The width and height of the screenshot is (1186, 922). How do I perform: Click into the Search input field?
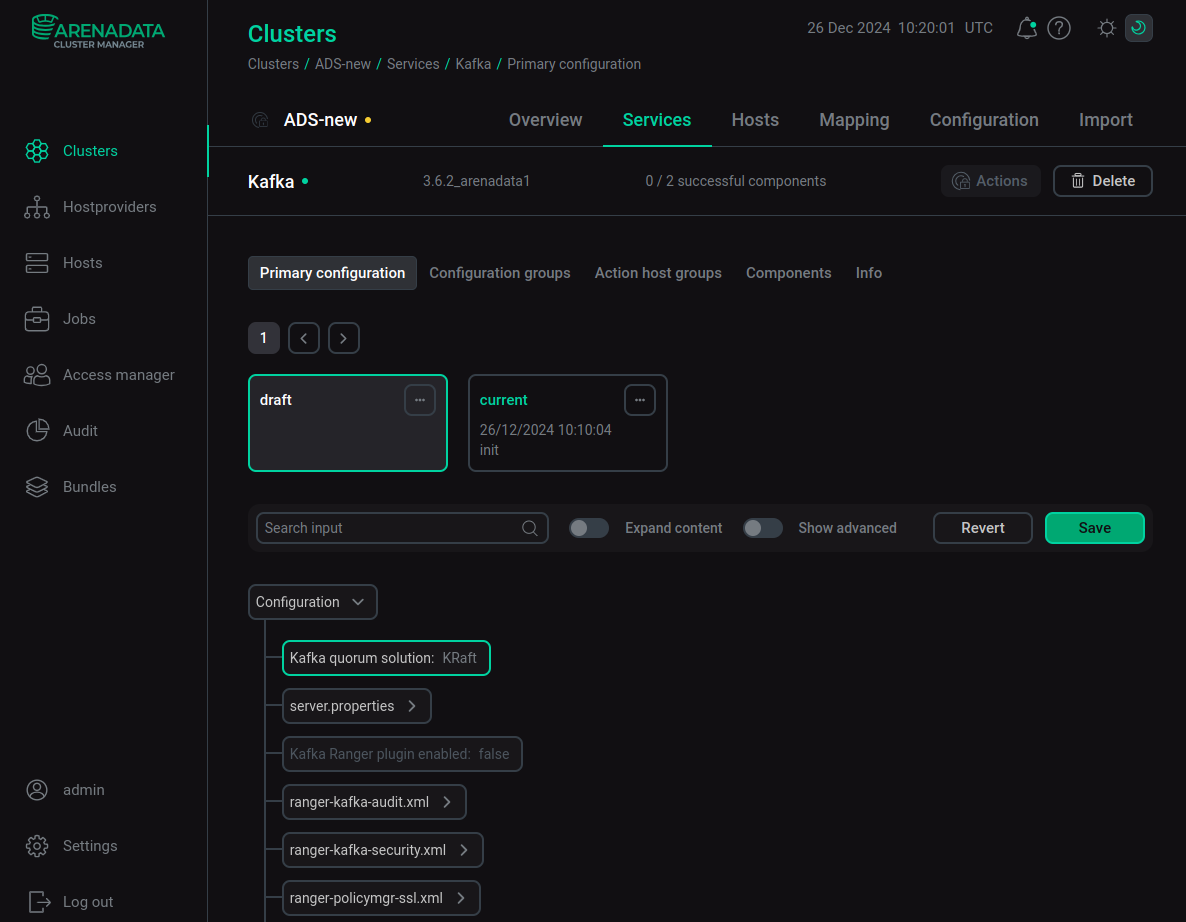(390, 528)
